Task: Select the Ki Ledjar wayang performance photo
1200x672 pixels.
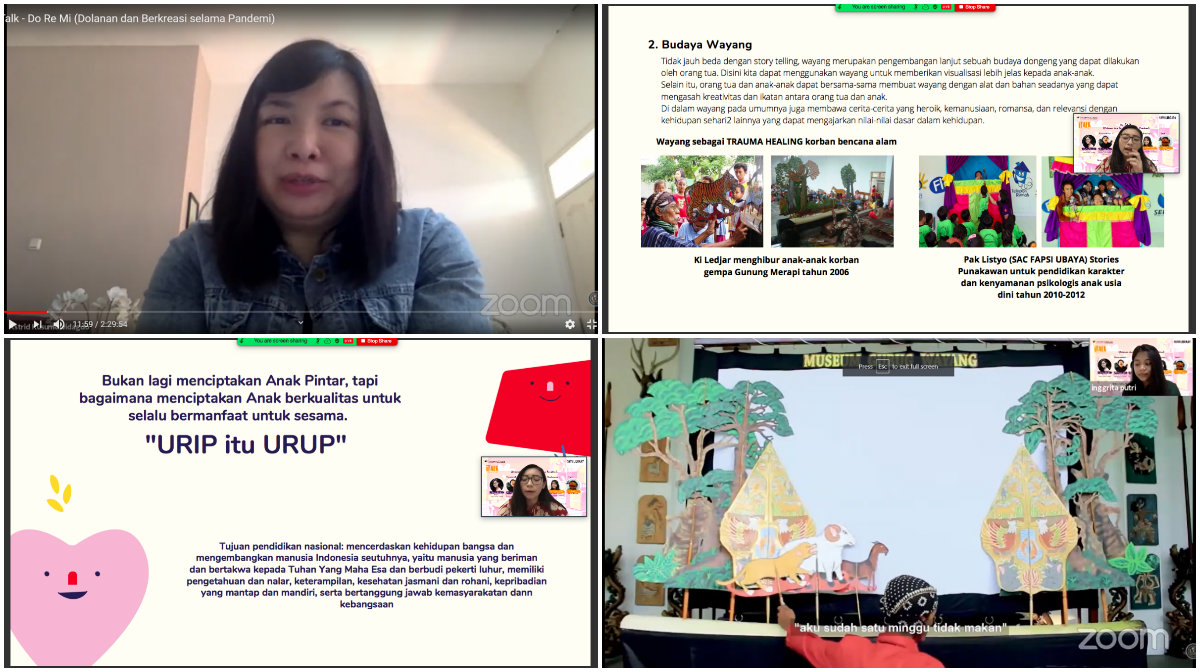Action: tap(701, 201)
